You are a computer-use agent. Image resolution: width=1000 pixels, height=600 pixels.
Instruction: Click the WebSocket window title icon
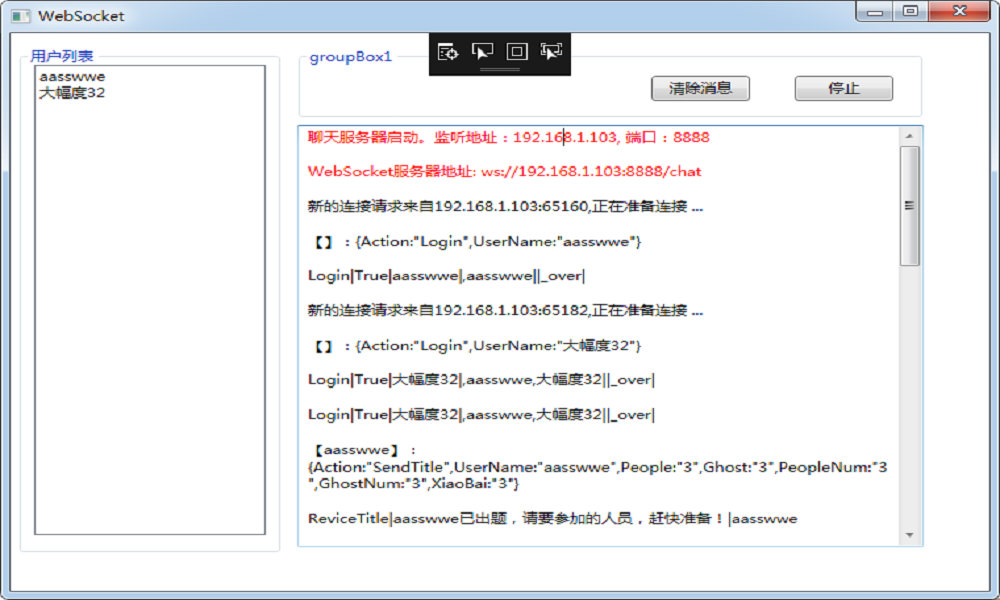point(21,16)
